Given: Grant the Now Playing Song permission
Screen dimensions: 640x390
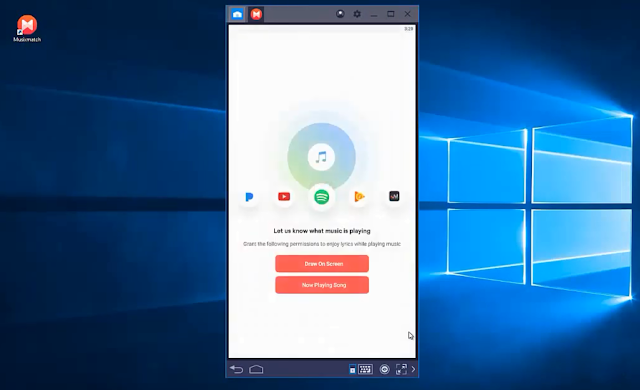Looking at the screenshot, I should [x=322, y=285].
